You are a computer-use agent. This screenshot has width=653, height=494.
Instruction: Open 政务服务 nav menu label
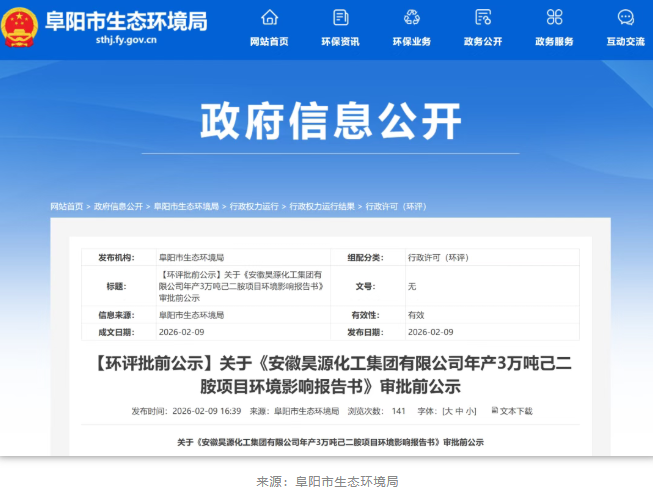click(x=554, y=42)
